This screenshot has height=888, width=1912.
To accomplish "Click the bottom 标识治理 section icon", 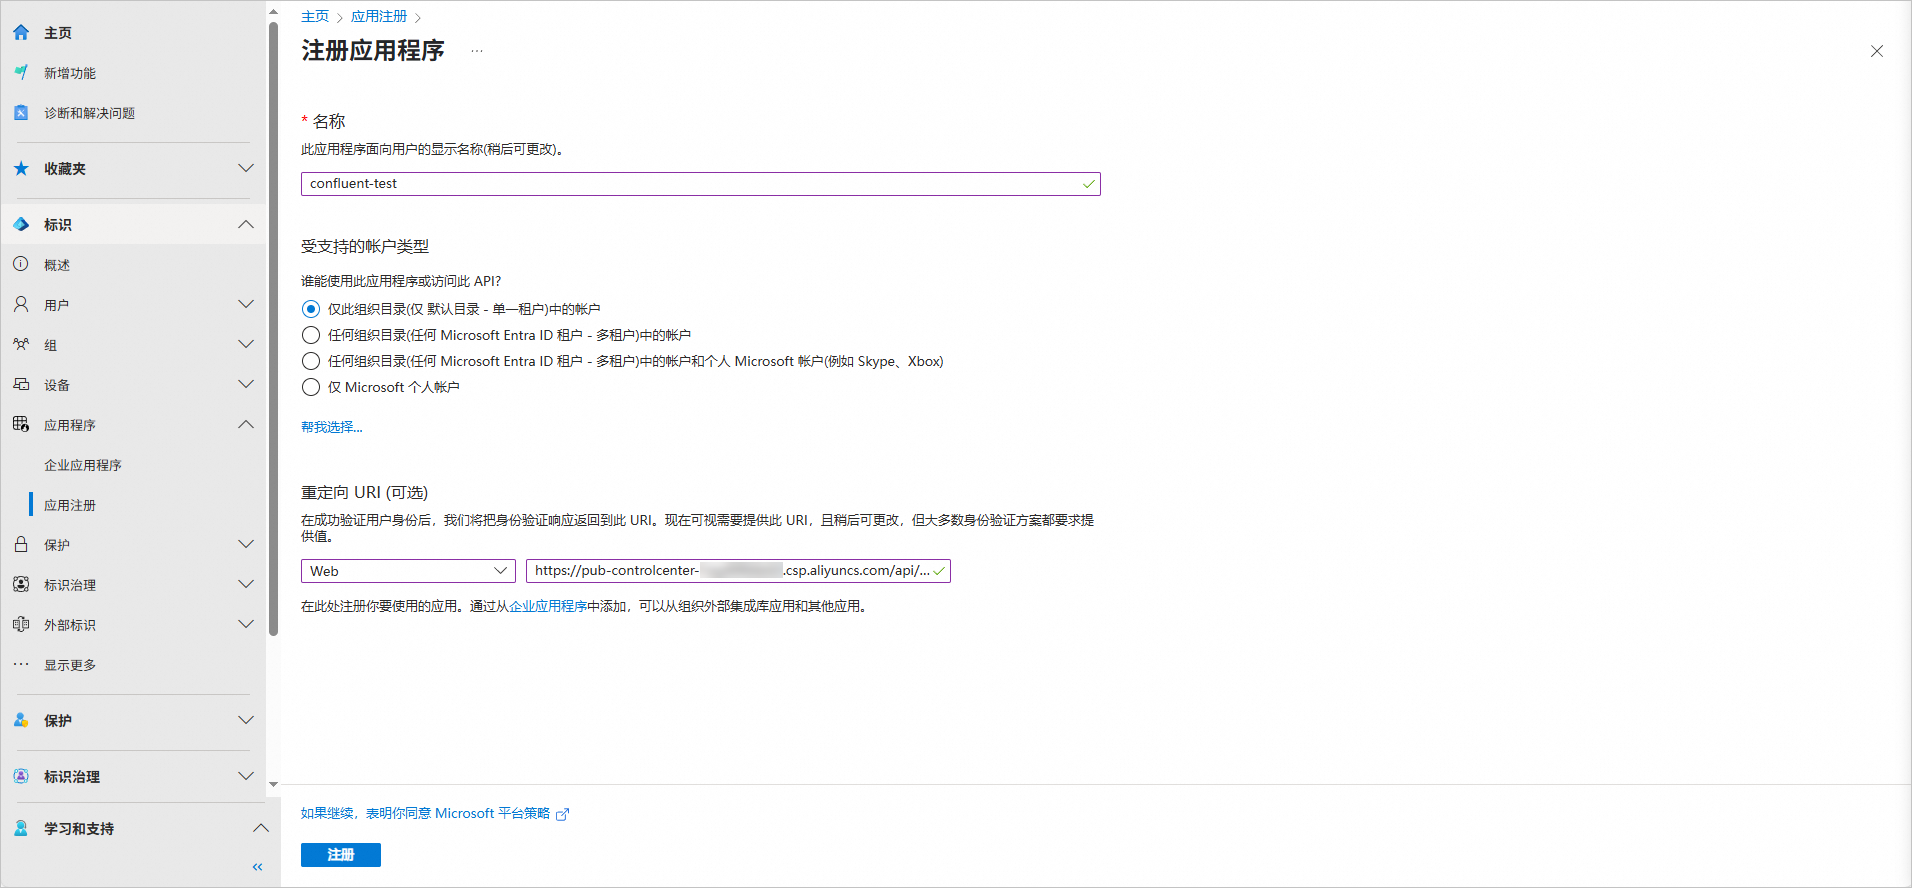I will (21, 777).
